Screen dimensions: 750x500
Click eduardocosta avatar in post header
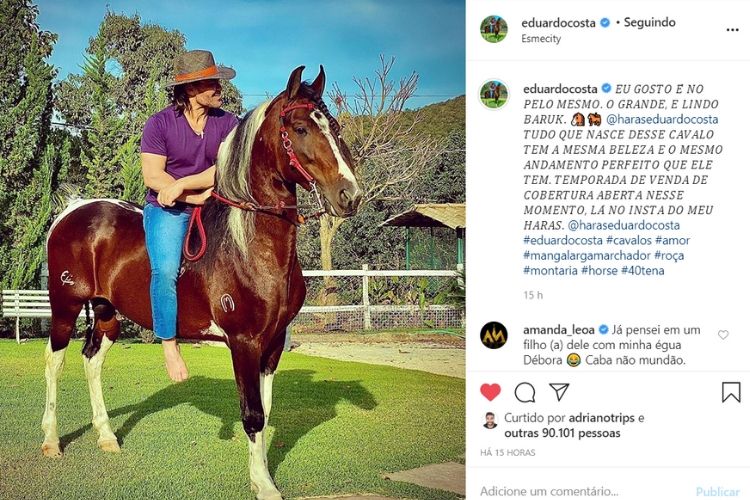click(493, 29)
